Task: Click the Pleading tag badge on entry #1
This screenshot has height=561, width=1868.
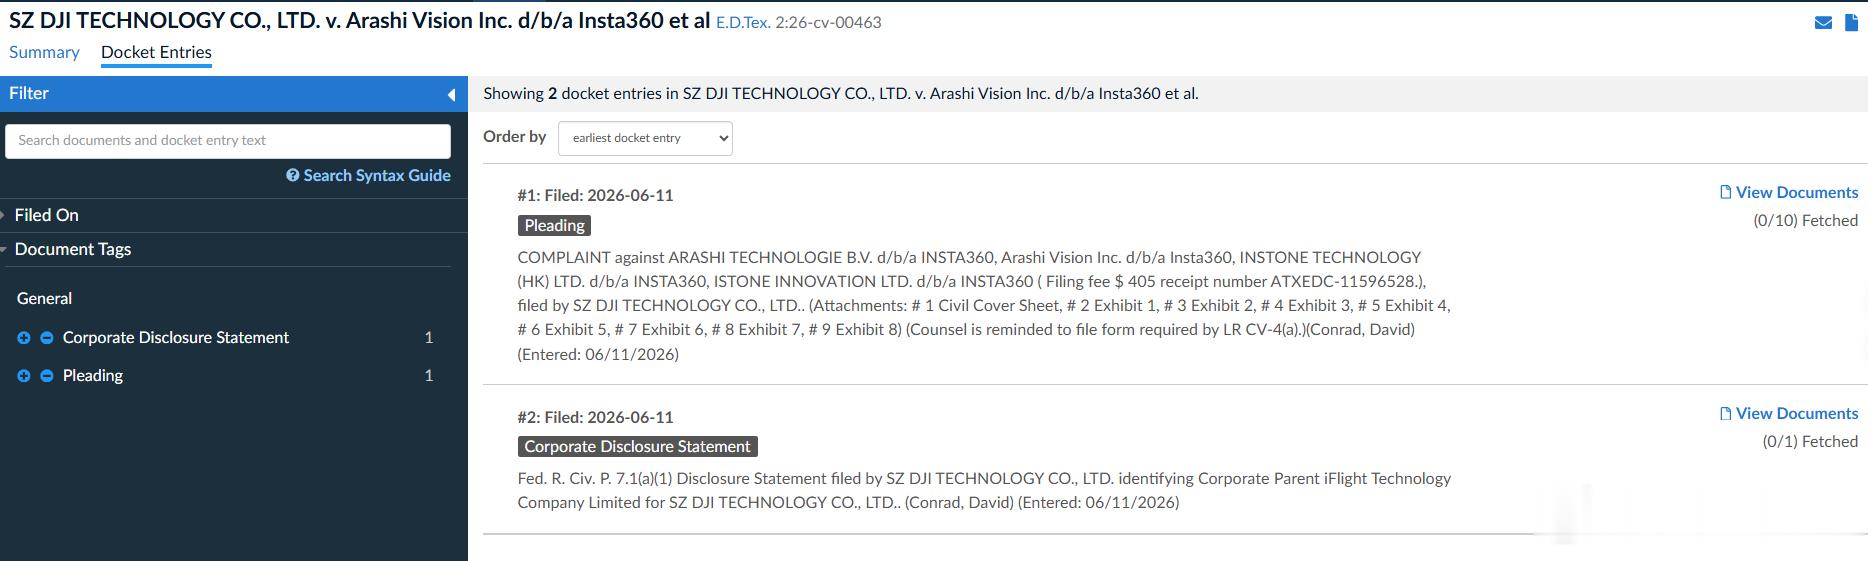Action: (554, 226)
